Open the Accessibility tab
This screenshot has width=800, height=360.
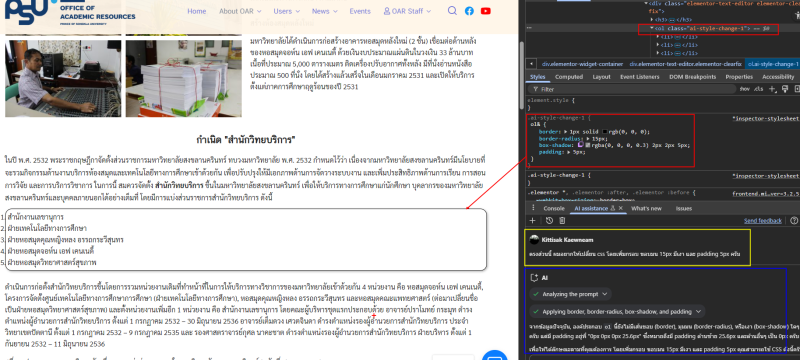coord(778,77)
